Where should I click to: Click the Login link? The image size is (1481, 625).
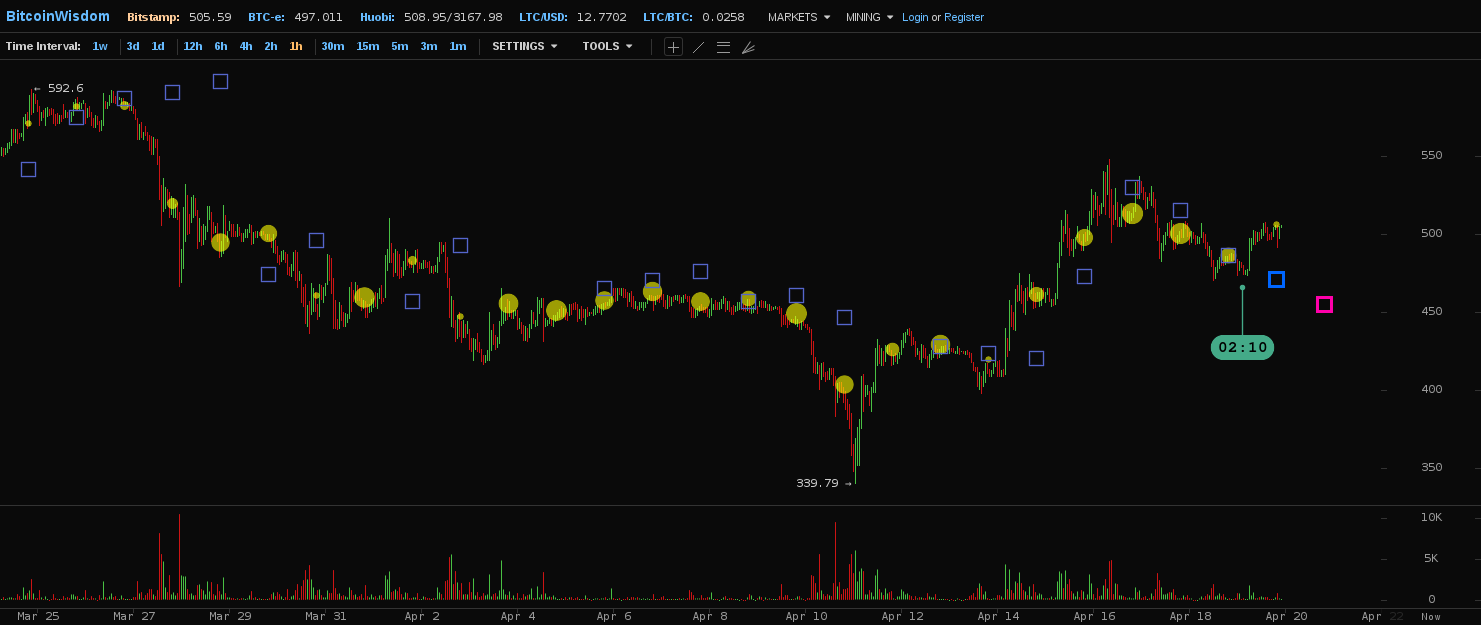pyautogui.click(x=915, y=17)
